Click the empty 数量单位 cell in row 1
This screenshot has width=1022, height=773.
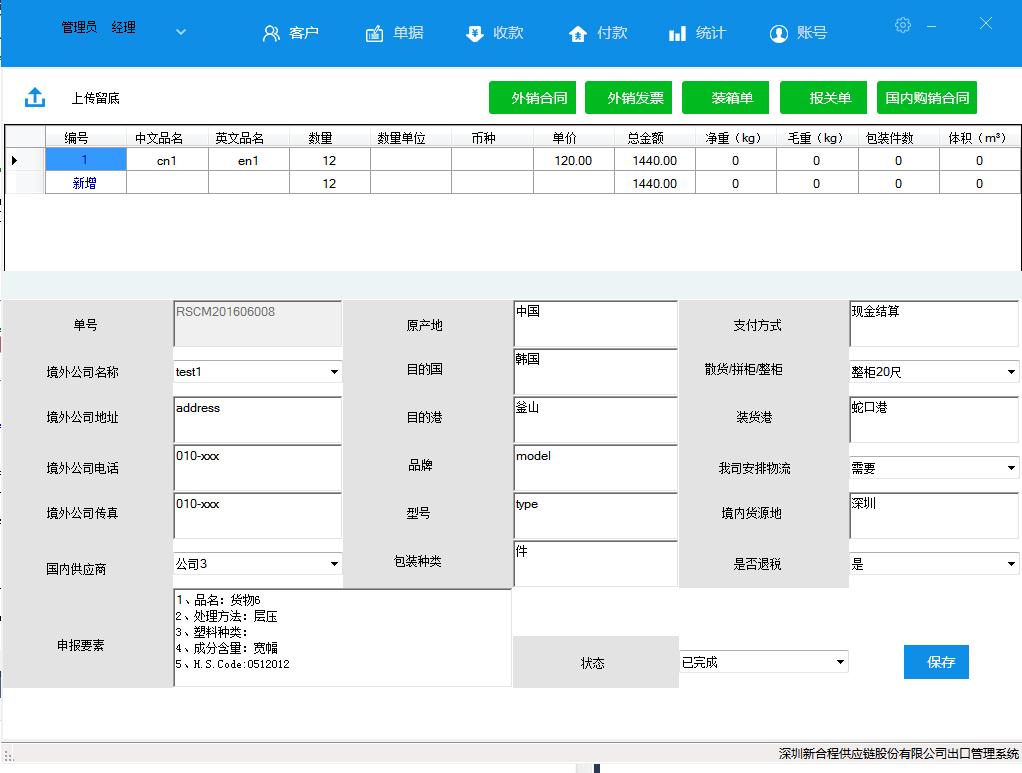pyautogui.click(x=411, y=160)
